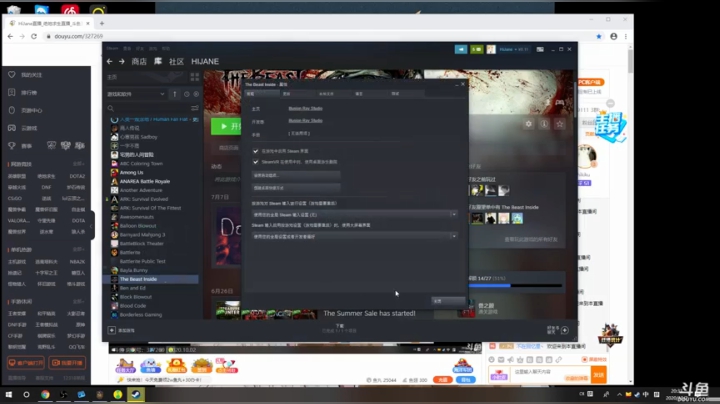Viewport: 720px width, 404px height.
Task: Click add a game plus icon
Action: 112,330
